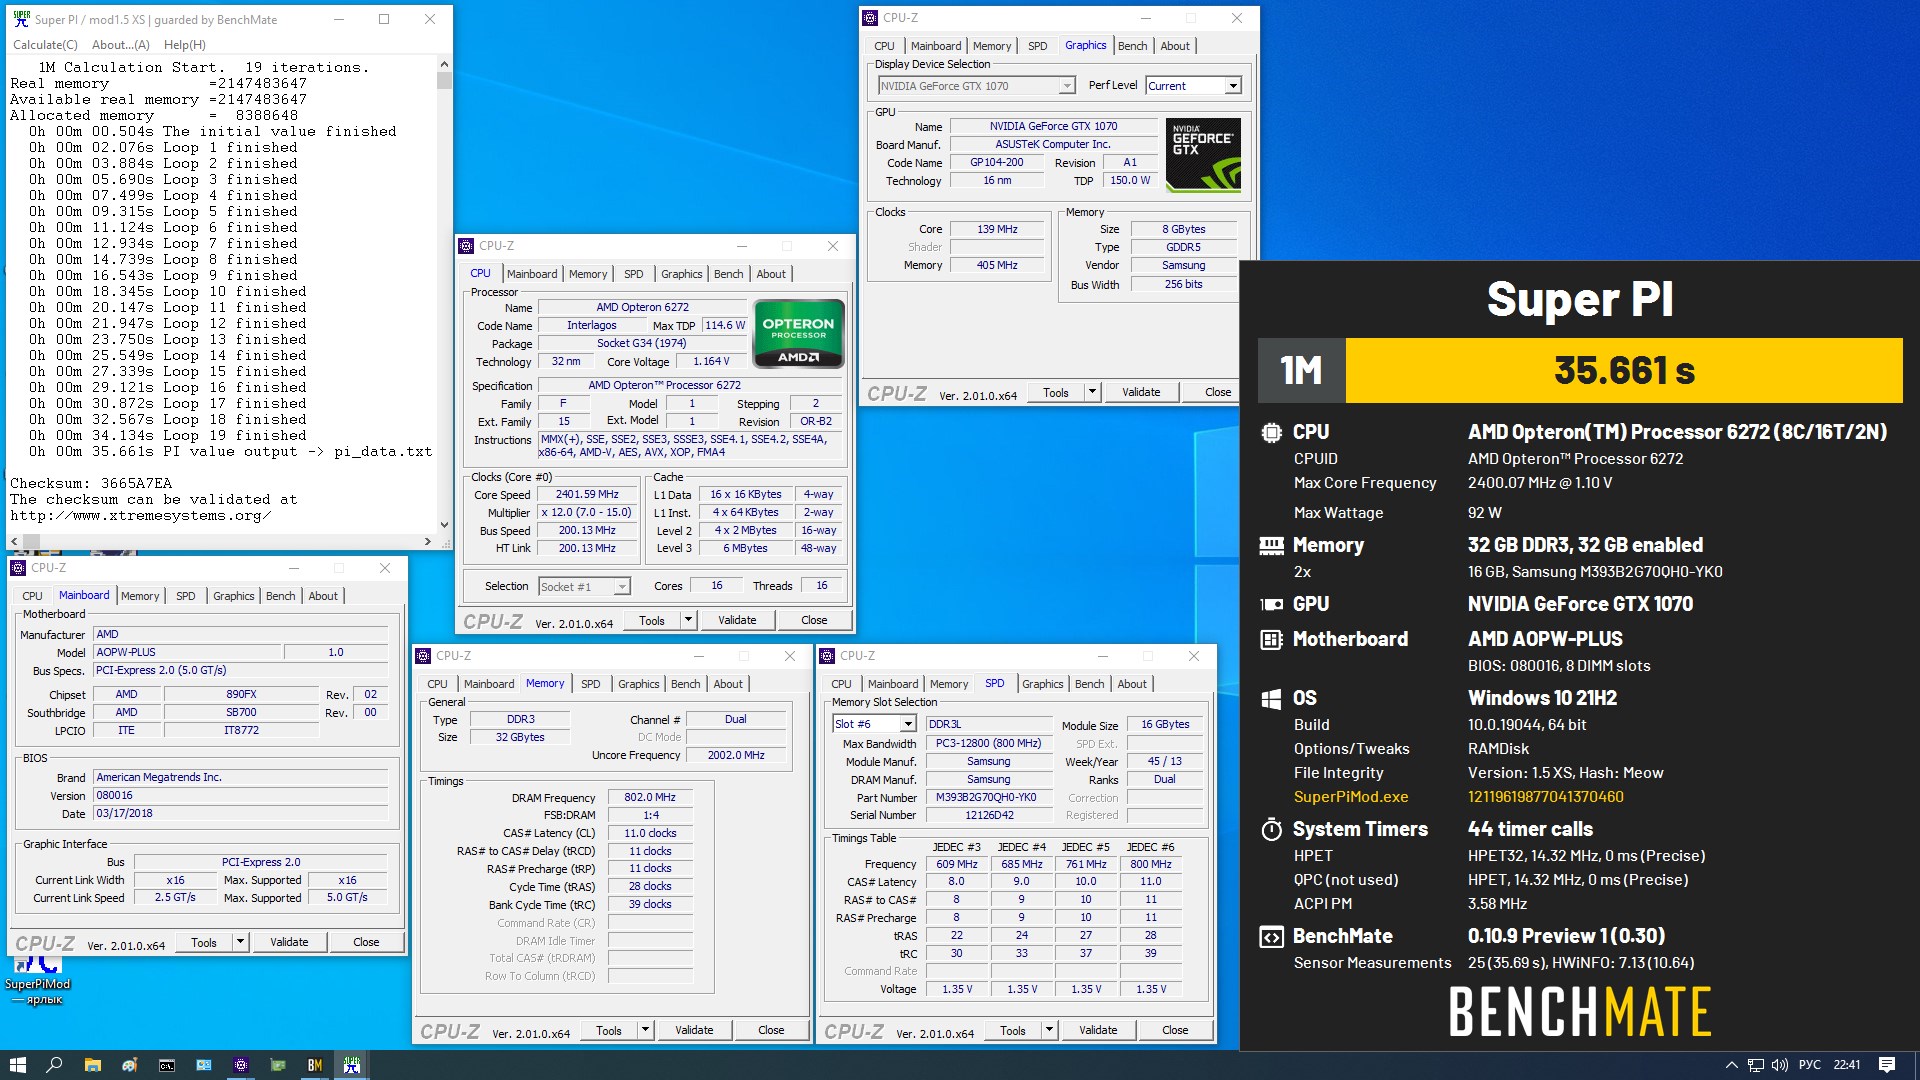The width and height of the screenshot is (1920, 1080).
Task: Click the 'AMD Opteron 6272' Name field
Action: point(642,307)
